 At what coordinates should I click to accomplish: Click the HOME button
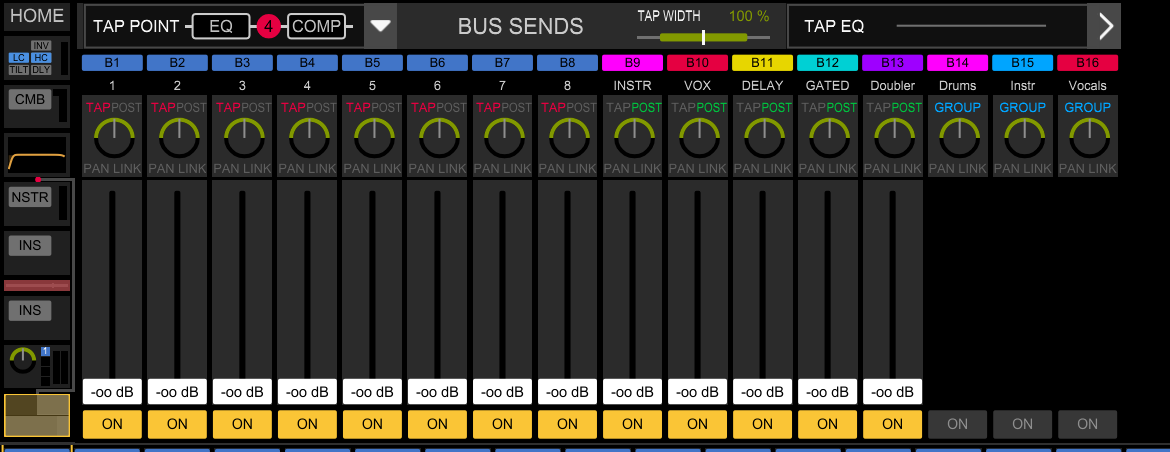pyautogui.click(x=37, y=17)
